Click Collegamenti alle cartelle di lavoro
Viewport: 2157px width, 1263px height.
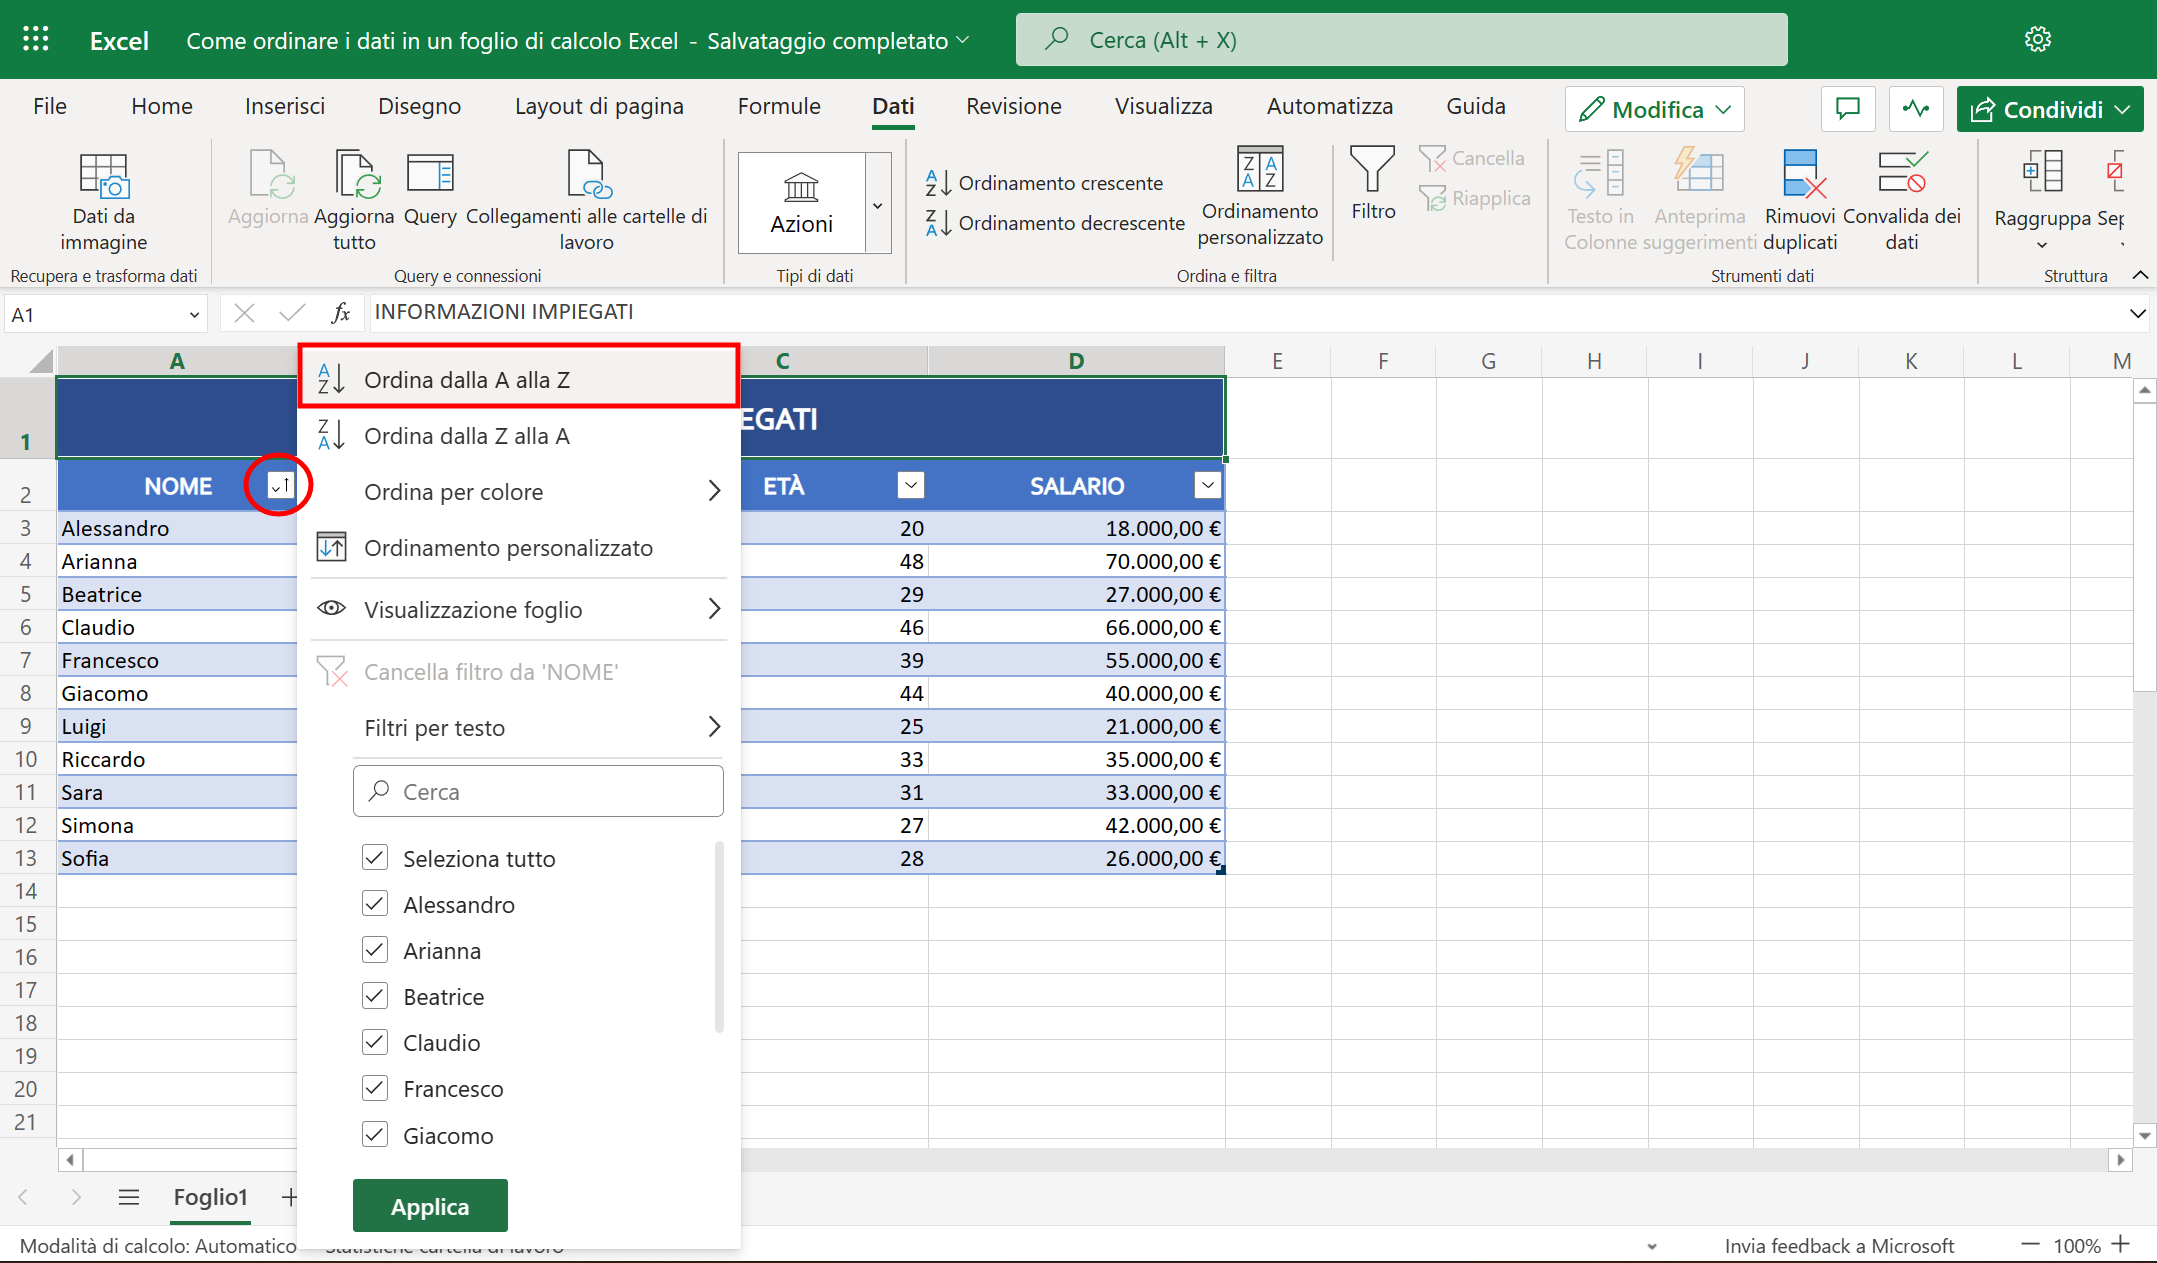[587, 200]
